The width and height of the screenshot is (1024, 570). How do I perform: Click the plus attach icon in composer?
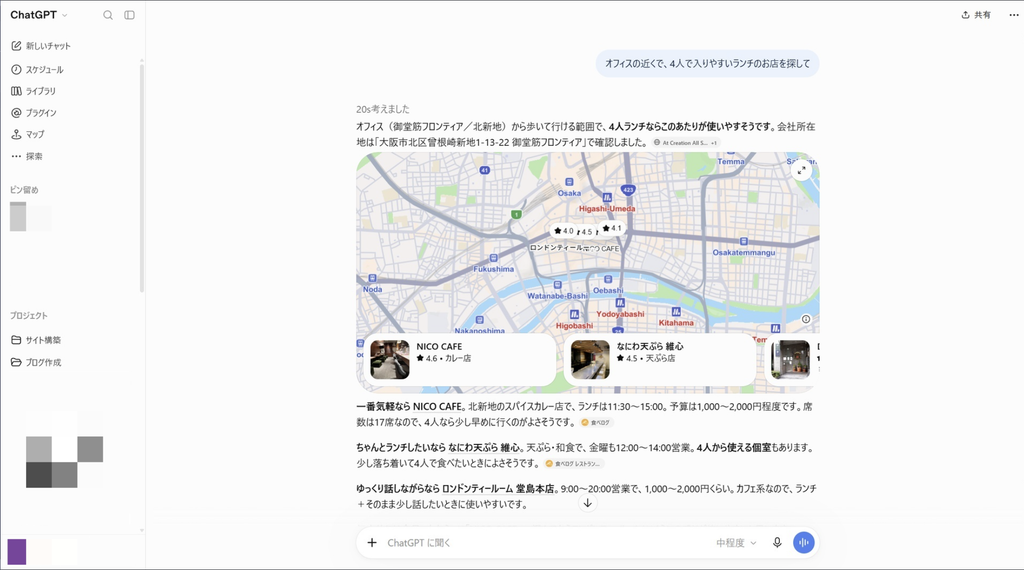click(372, 543)
